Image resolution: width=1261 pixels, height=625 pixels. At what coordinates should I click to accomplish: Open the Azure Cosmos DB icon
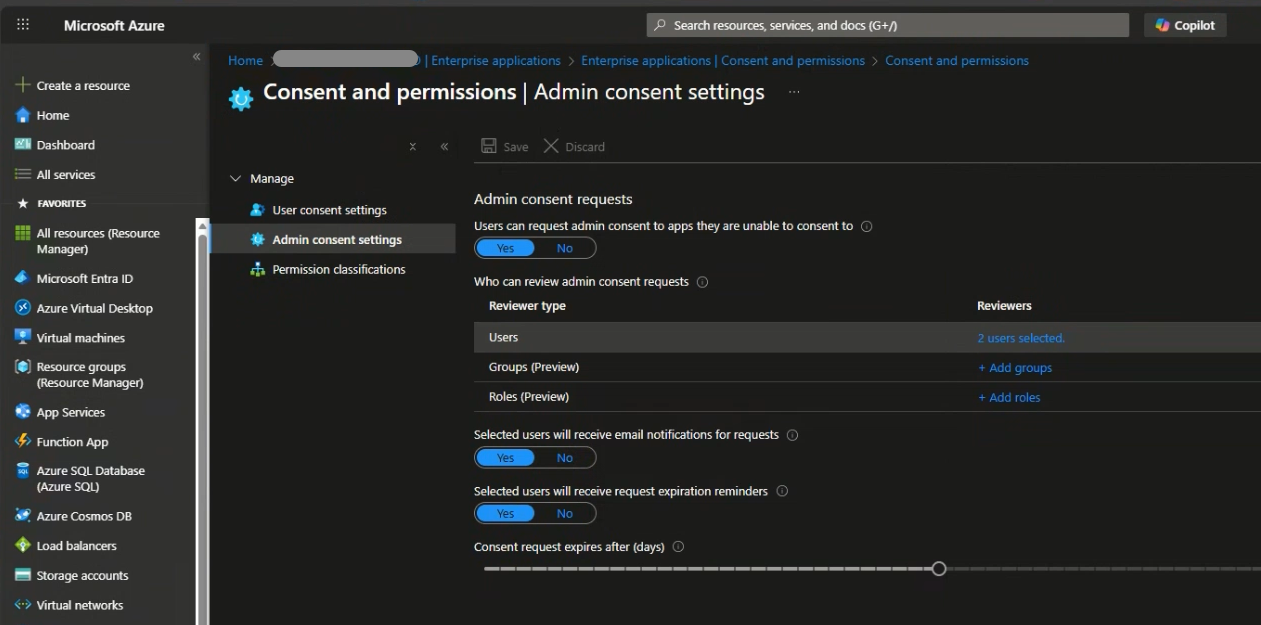23,515
